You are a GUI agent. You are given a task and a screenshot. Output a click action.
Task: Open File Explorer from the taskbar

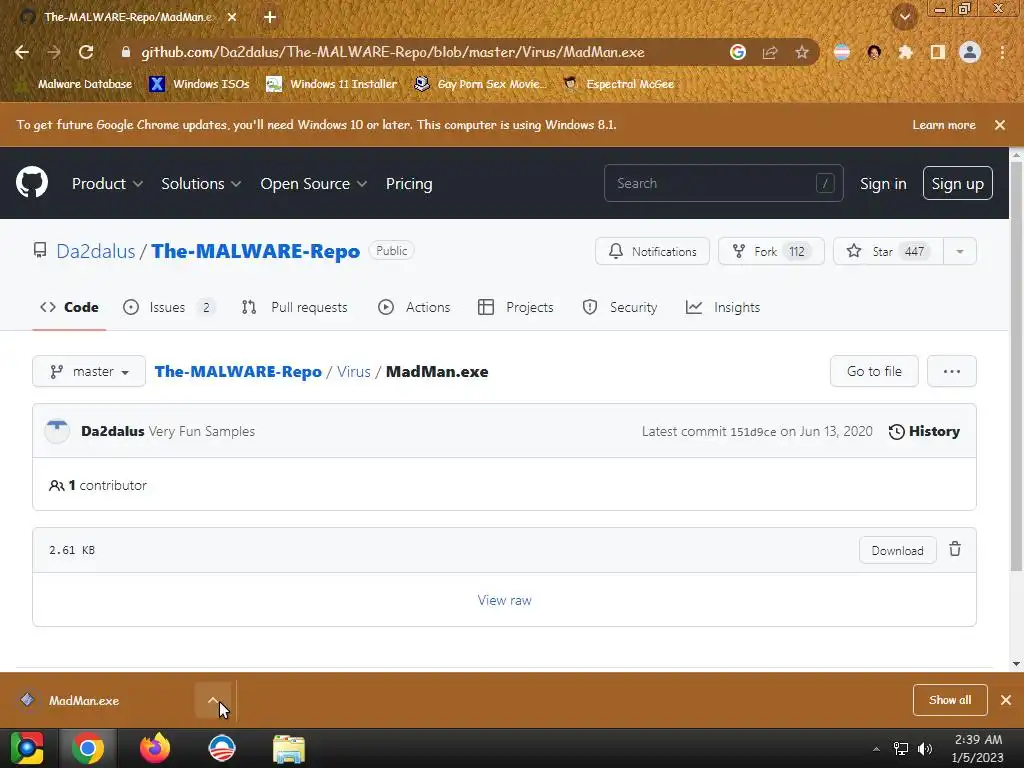[x=289, y=748]
